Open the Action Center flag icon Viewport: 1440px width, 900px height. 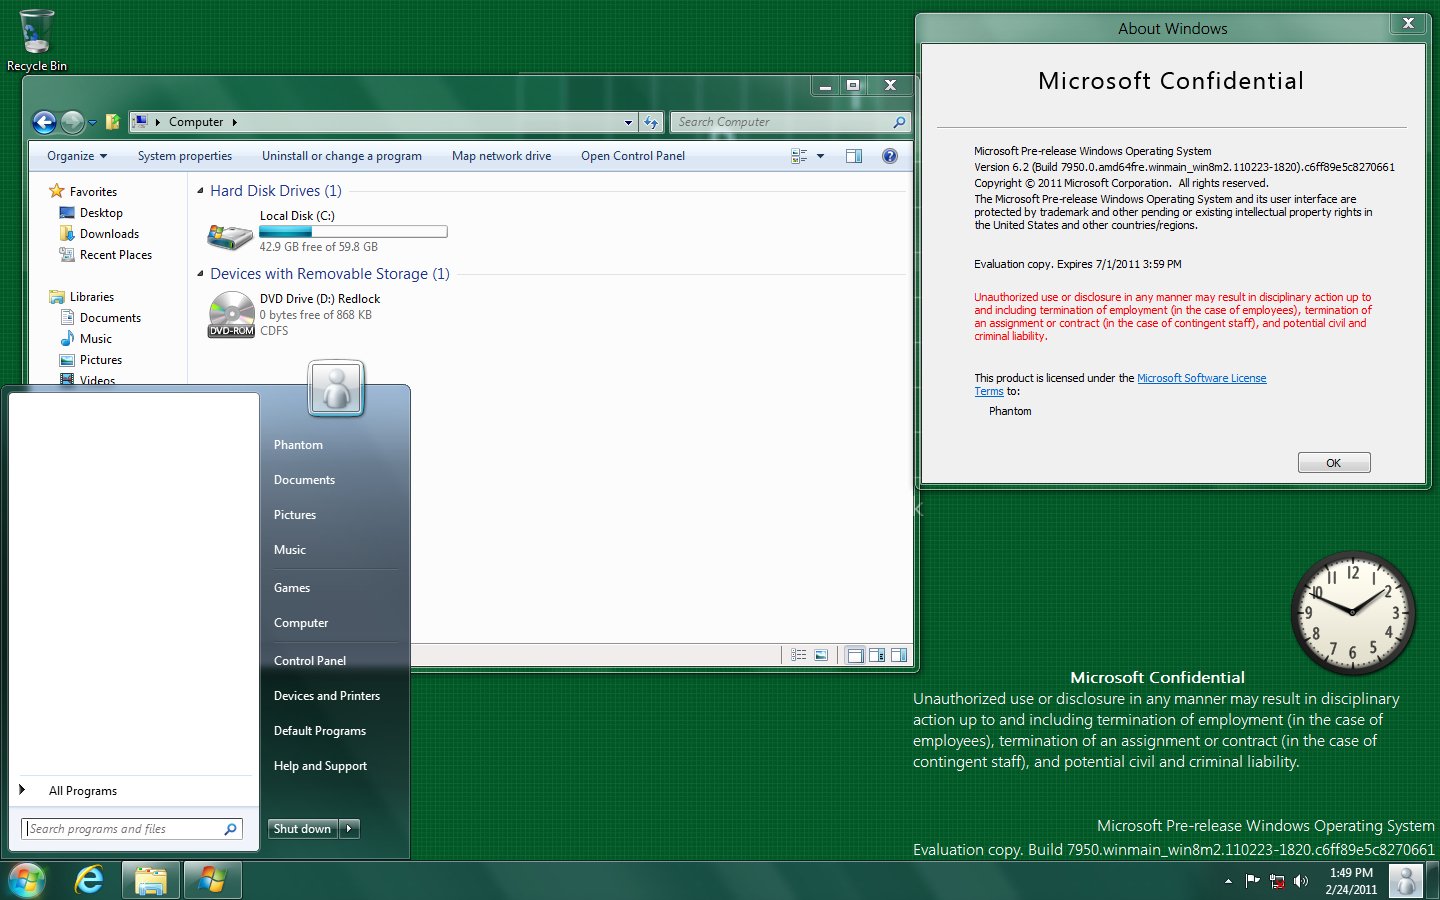click(1252, 882)
